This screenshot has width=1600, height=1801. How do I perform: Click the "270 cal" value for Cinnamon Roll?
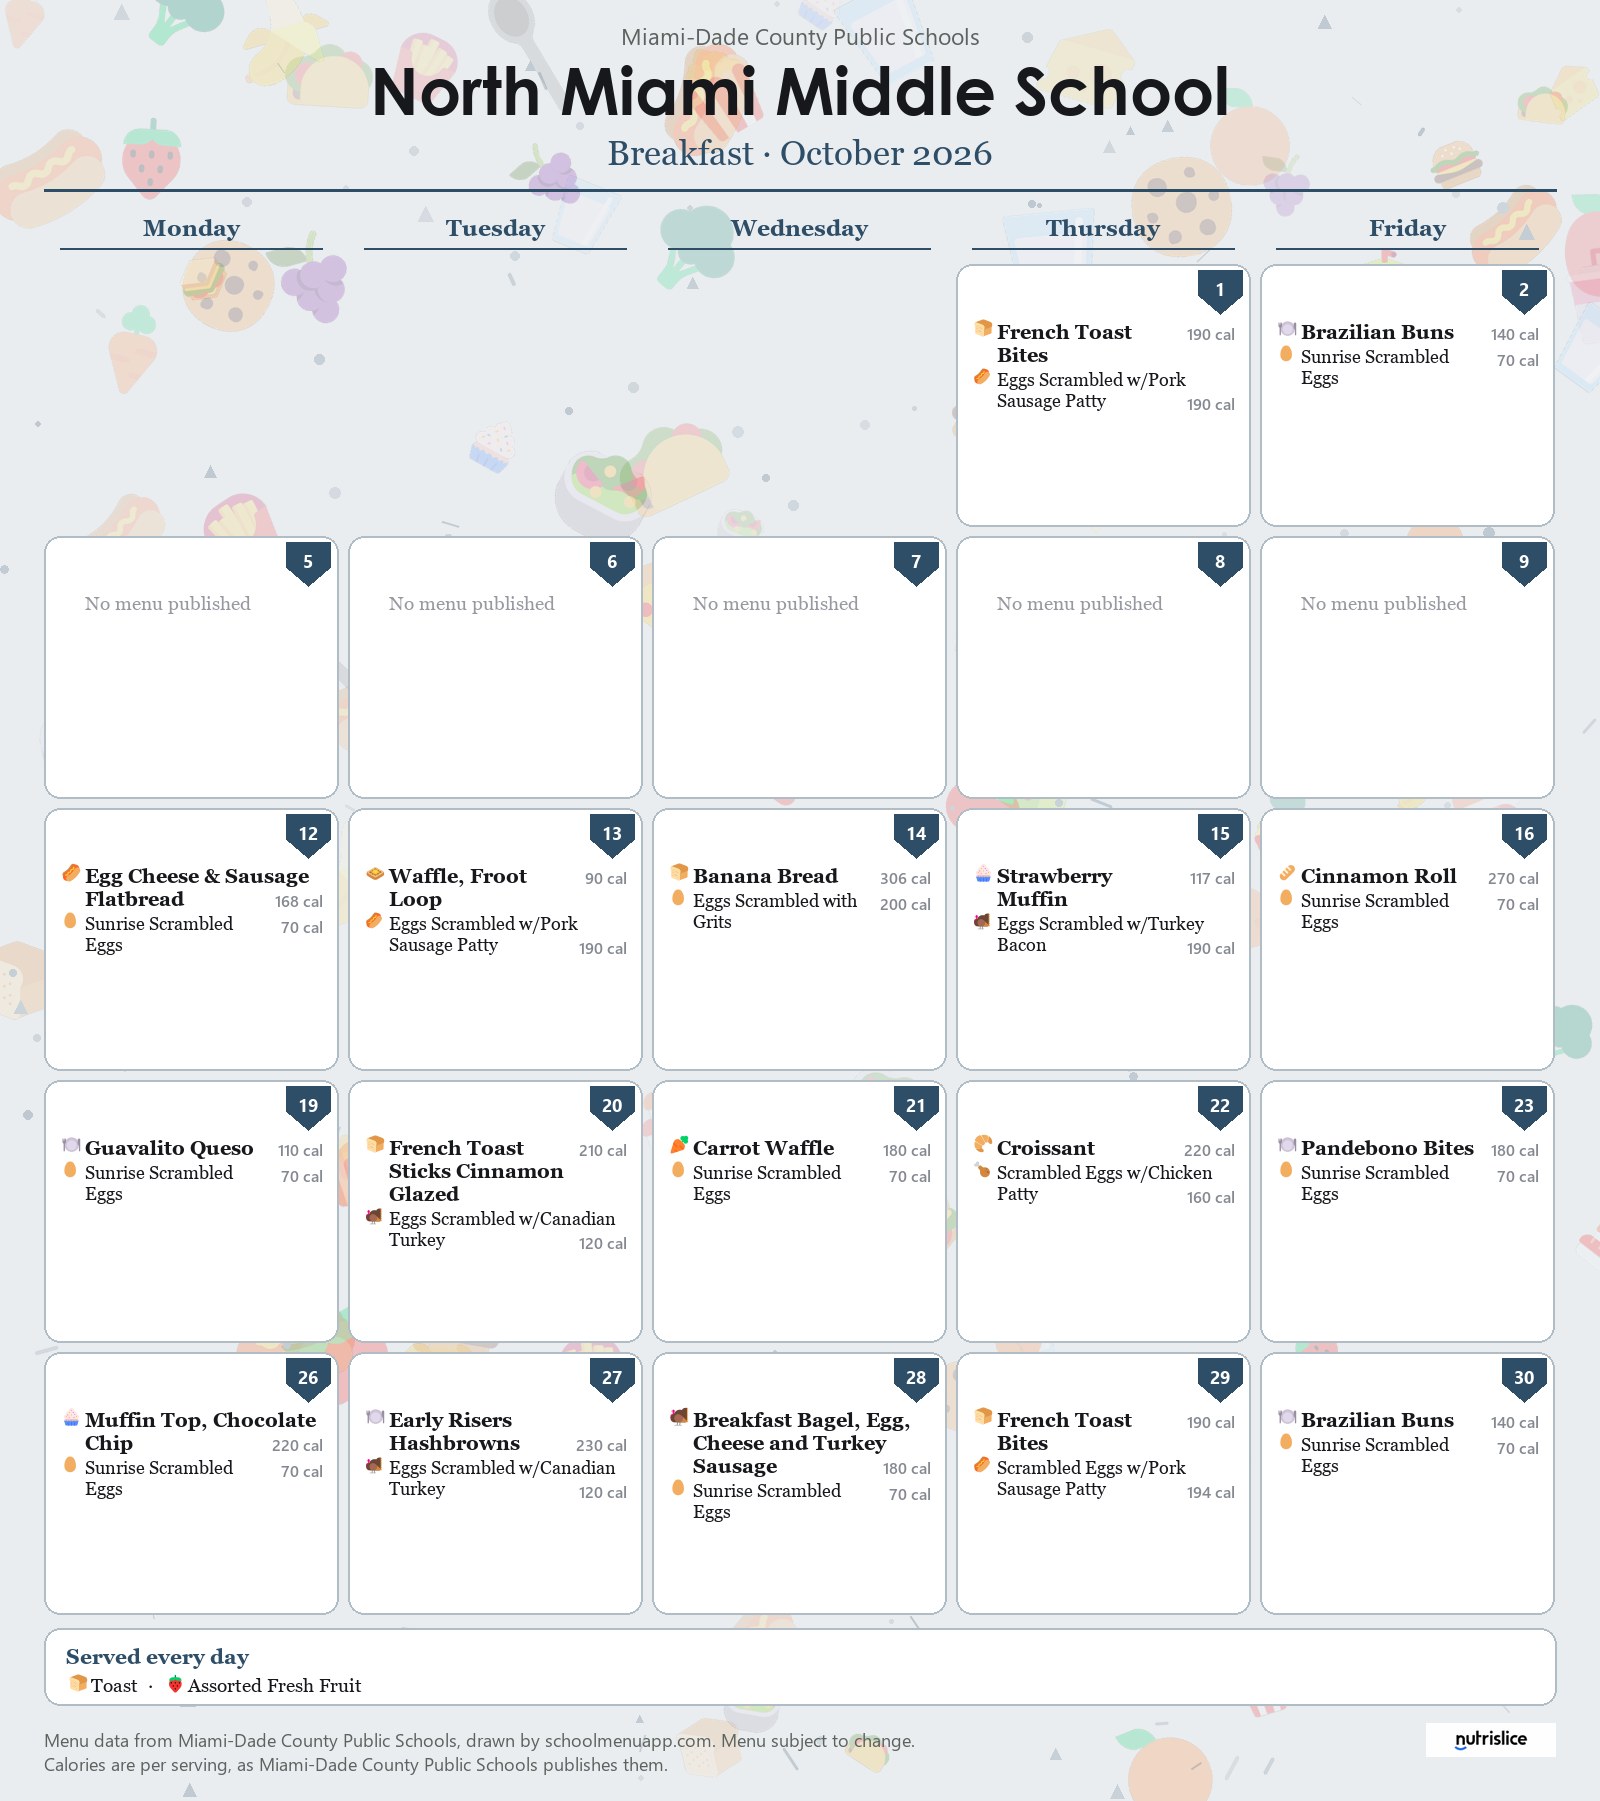(1513, 878)
